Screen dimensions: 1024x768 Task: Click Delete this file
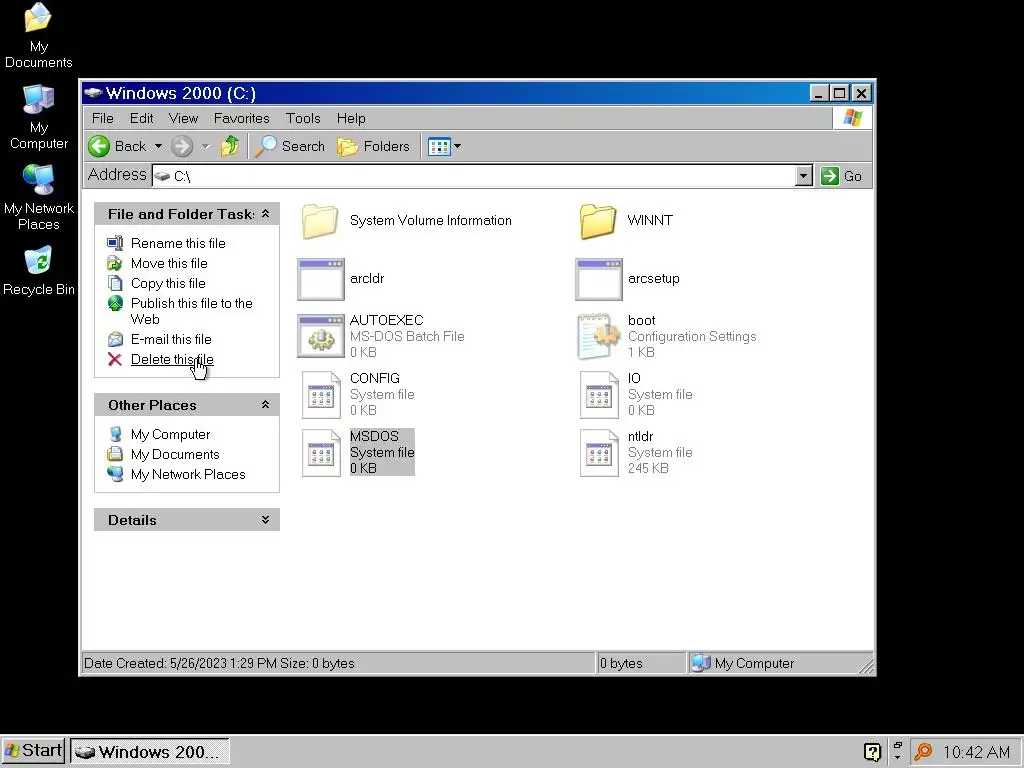click(172, 359)
